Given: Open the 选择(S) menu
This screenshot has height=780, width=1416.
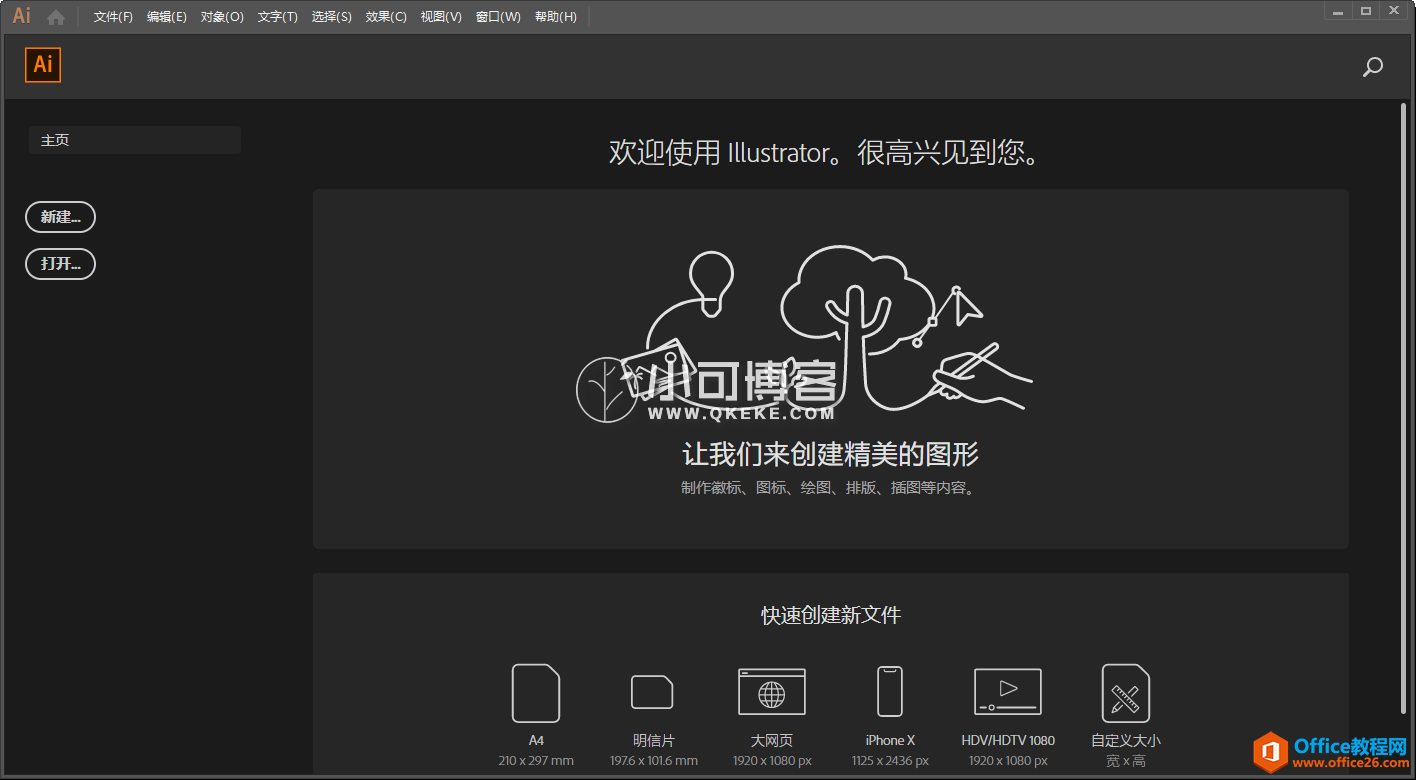Looking at the screenshot, I should coord(331,17).
